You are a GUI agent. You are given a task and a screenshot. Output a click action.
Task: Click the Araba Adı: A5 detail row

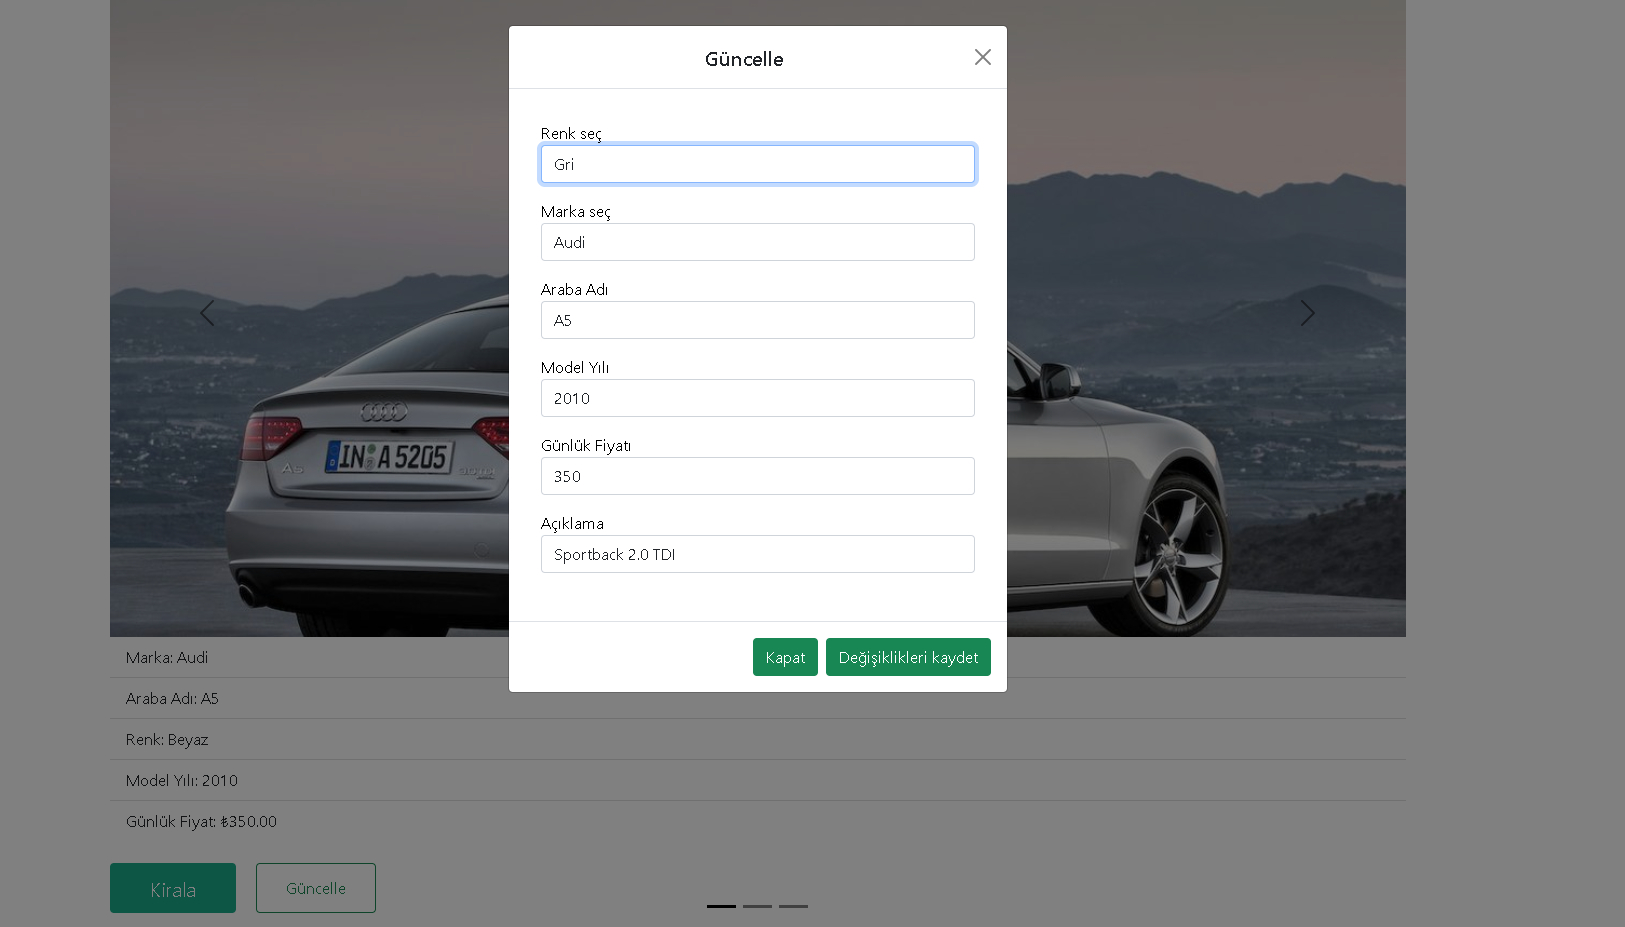point(758,698)
